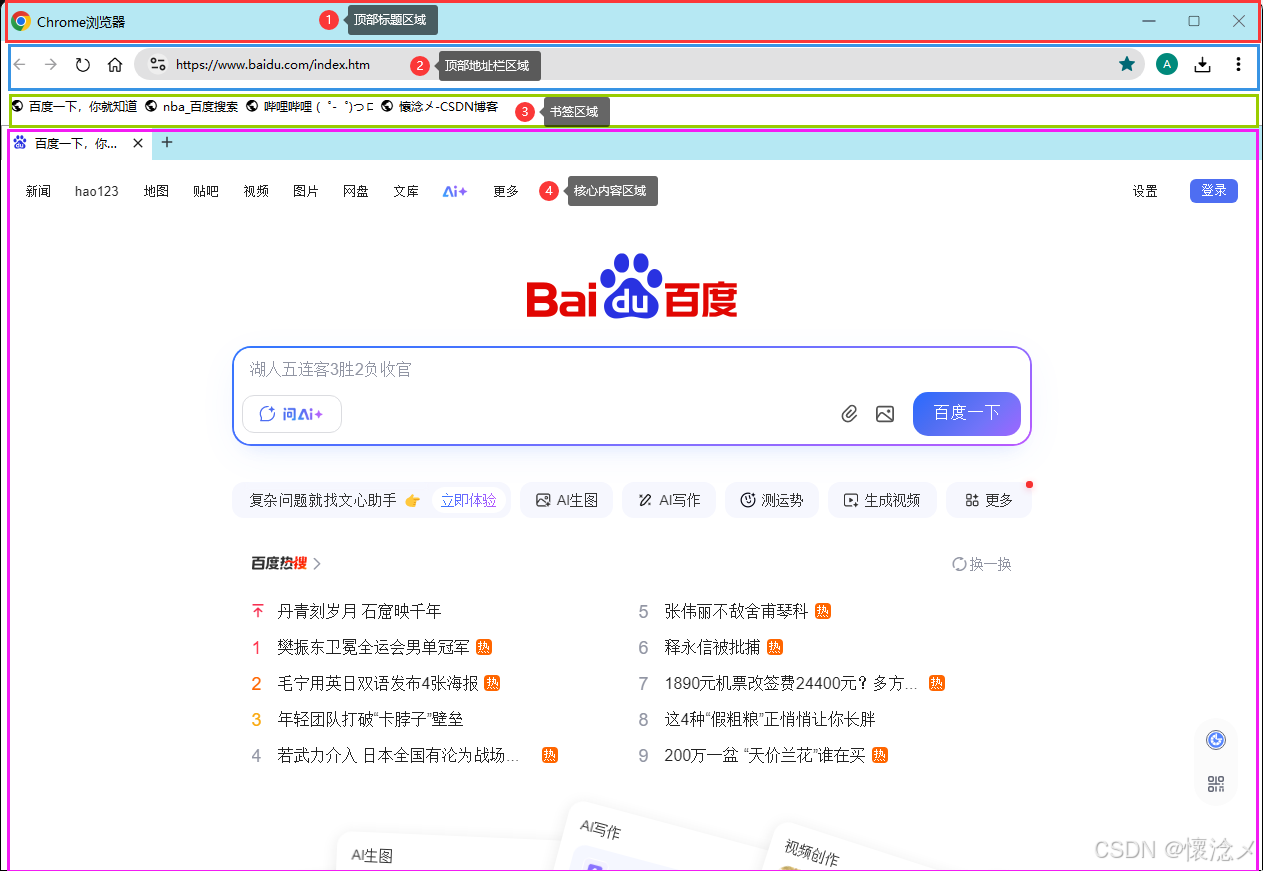The width and height of the screenshot is (1263, 871).
Task: Open the 文库 navigation link
Action: click(406, 191)
